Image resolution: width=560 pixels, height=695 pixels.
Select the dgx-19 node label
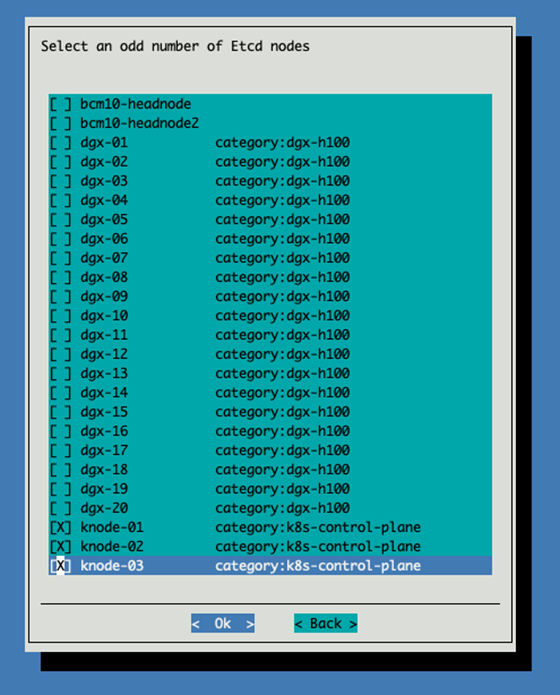[x=104, y=489]
